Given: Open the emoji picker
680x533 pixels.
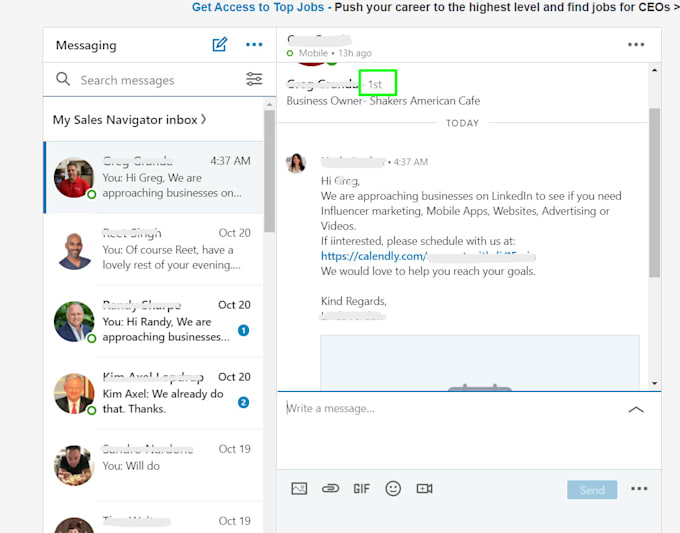Looking at the screenshot, I should click(x=393, y=489).
